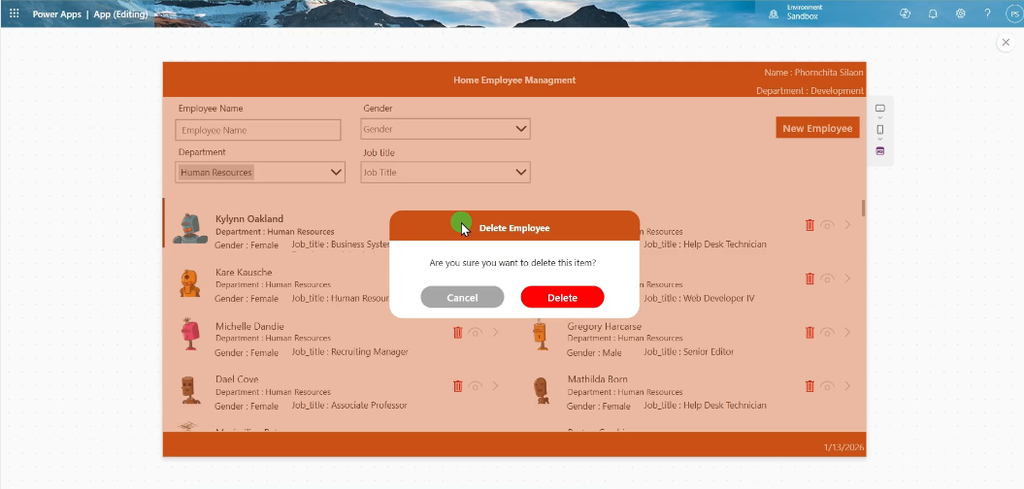Open the app launcher waffle icon
Image resolution: width=1024 pixels, height=489 pixels.
pos(14,13)
